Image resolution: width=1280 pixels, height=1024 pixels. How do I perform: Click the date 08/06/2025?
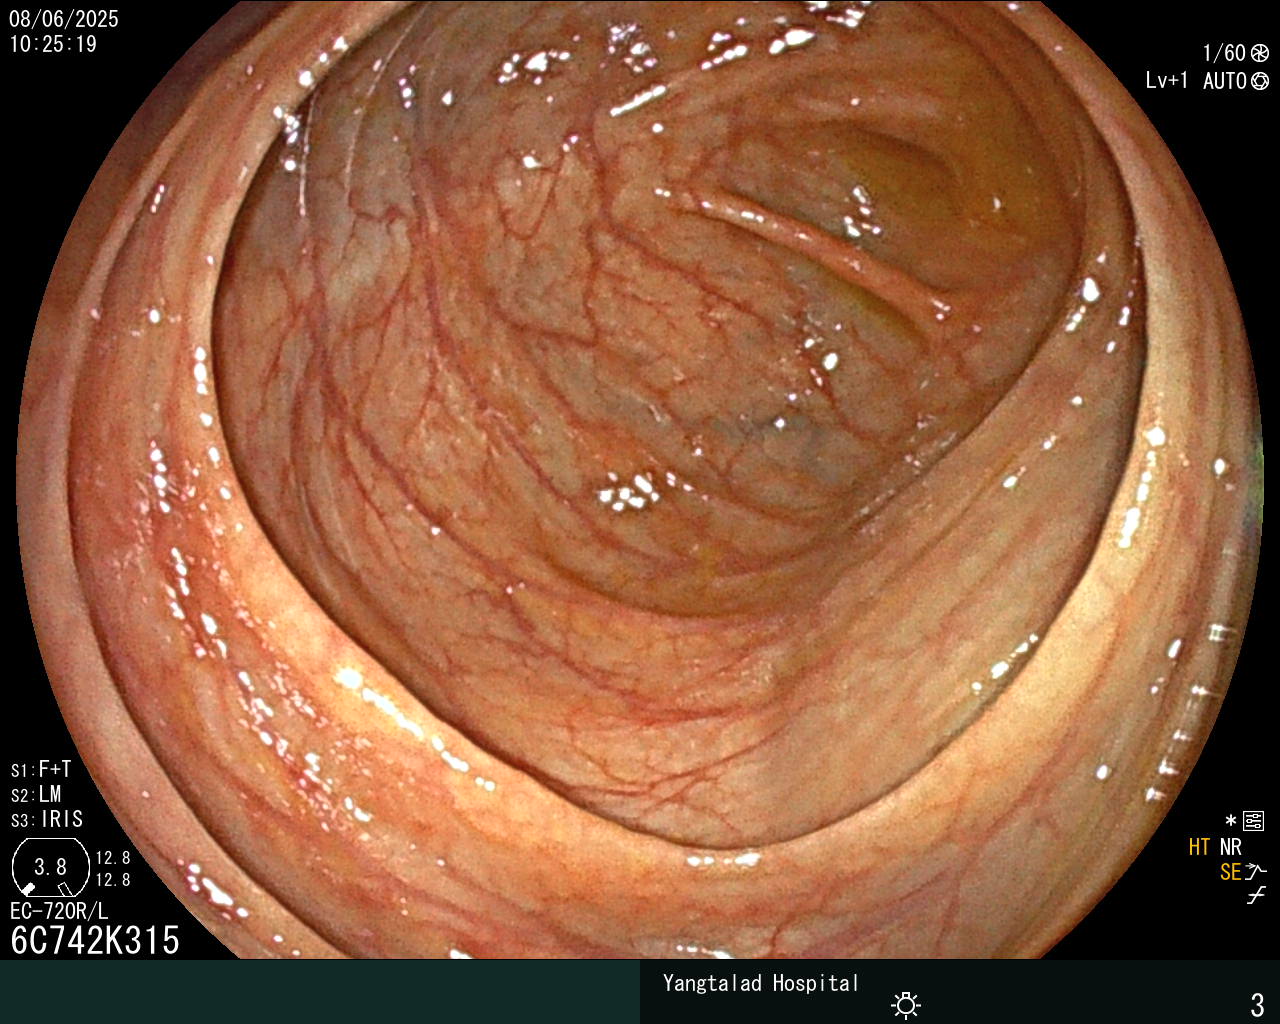click(64, 19)
